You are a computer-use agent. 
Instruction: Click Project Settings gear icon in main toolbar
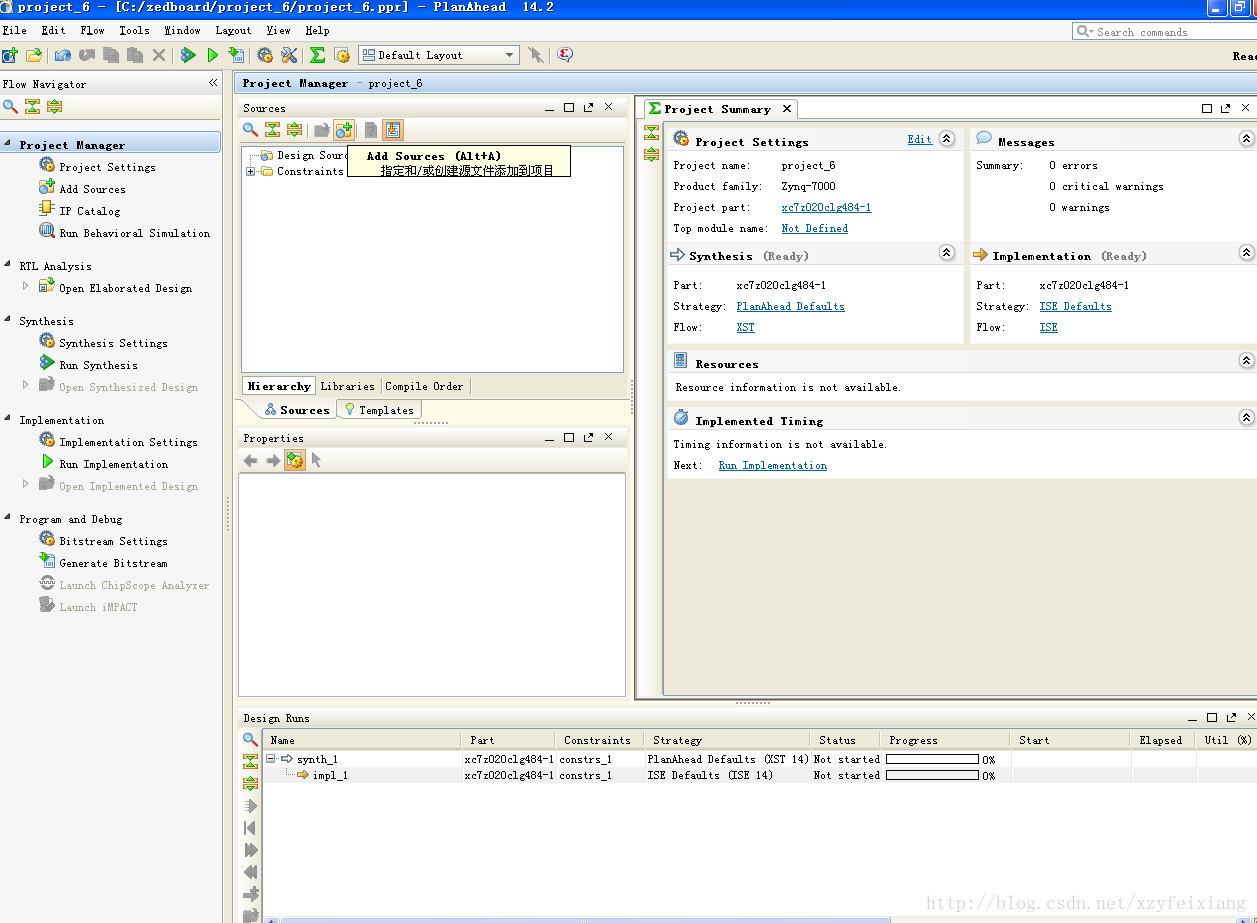point(265,55)
